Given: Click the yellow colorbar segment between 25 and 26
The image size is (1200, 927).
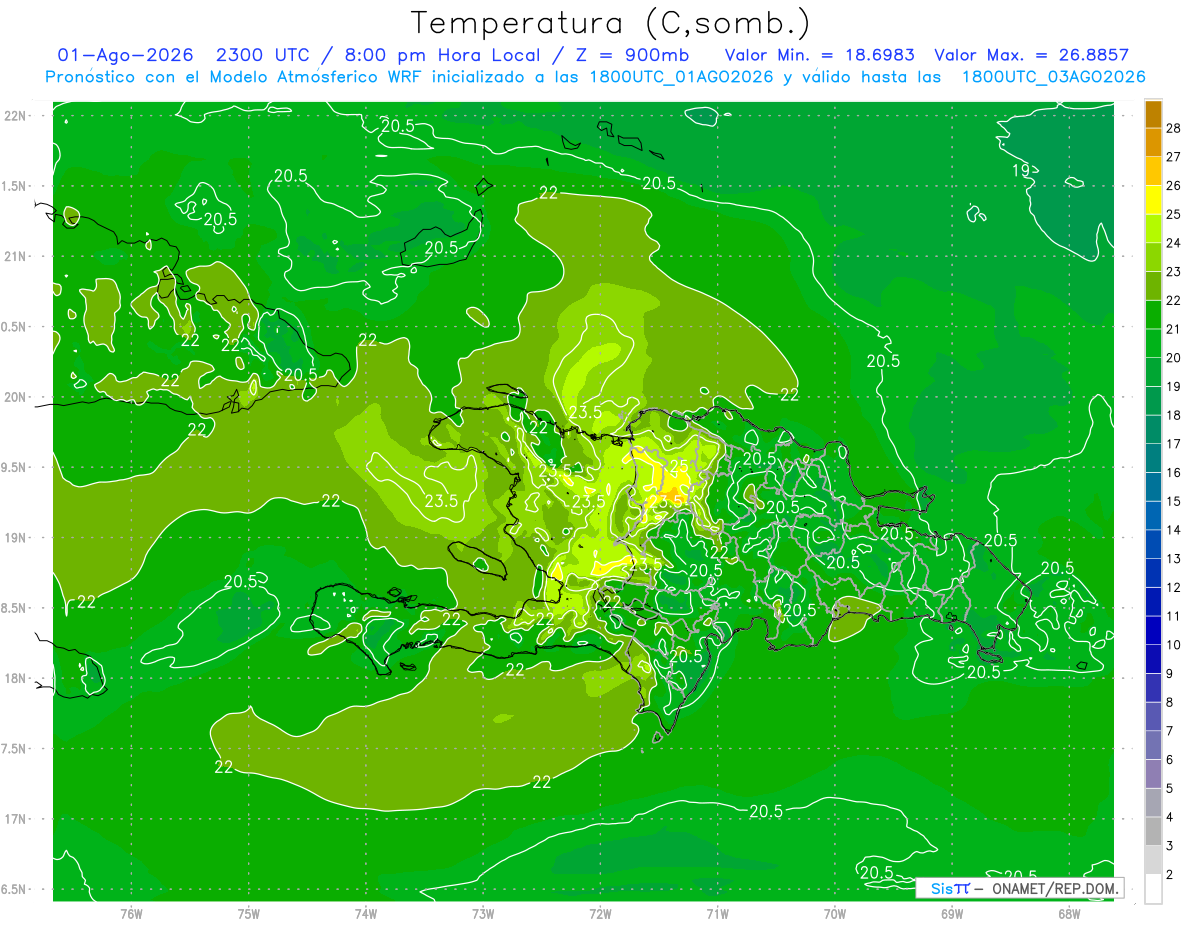Looking at the screenshot, I should tap(1153, 199).
